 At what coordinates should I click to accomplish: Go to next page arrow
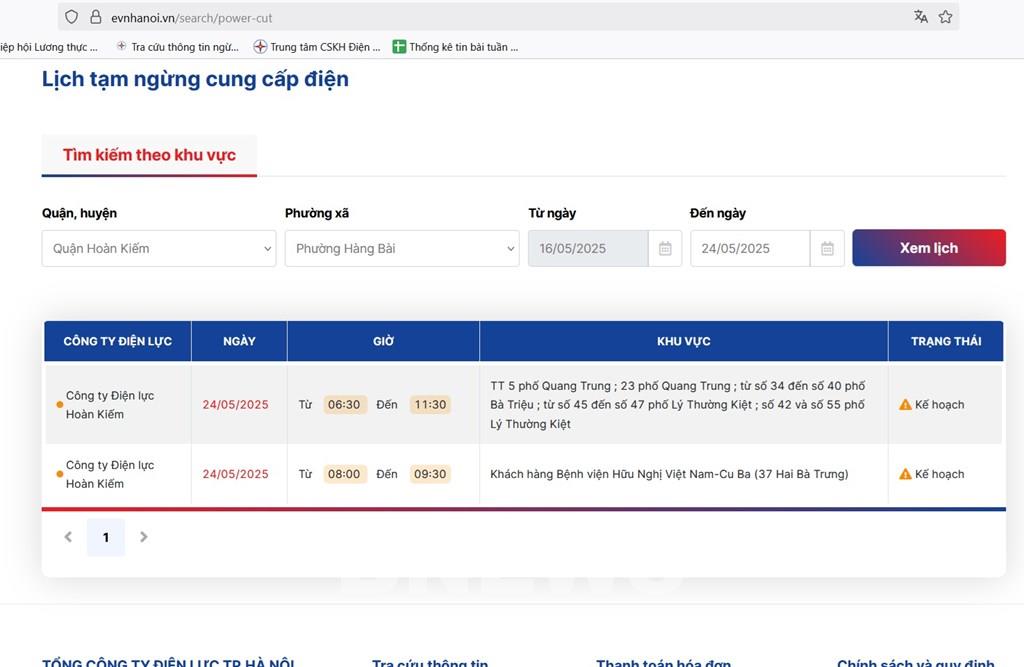pos(144,537)
